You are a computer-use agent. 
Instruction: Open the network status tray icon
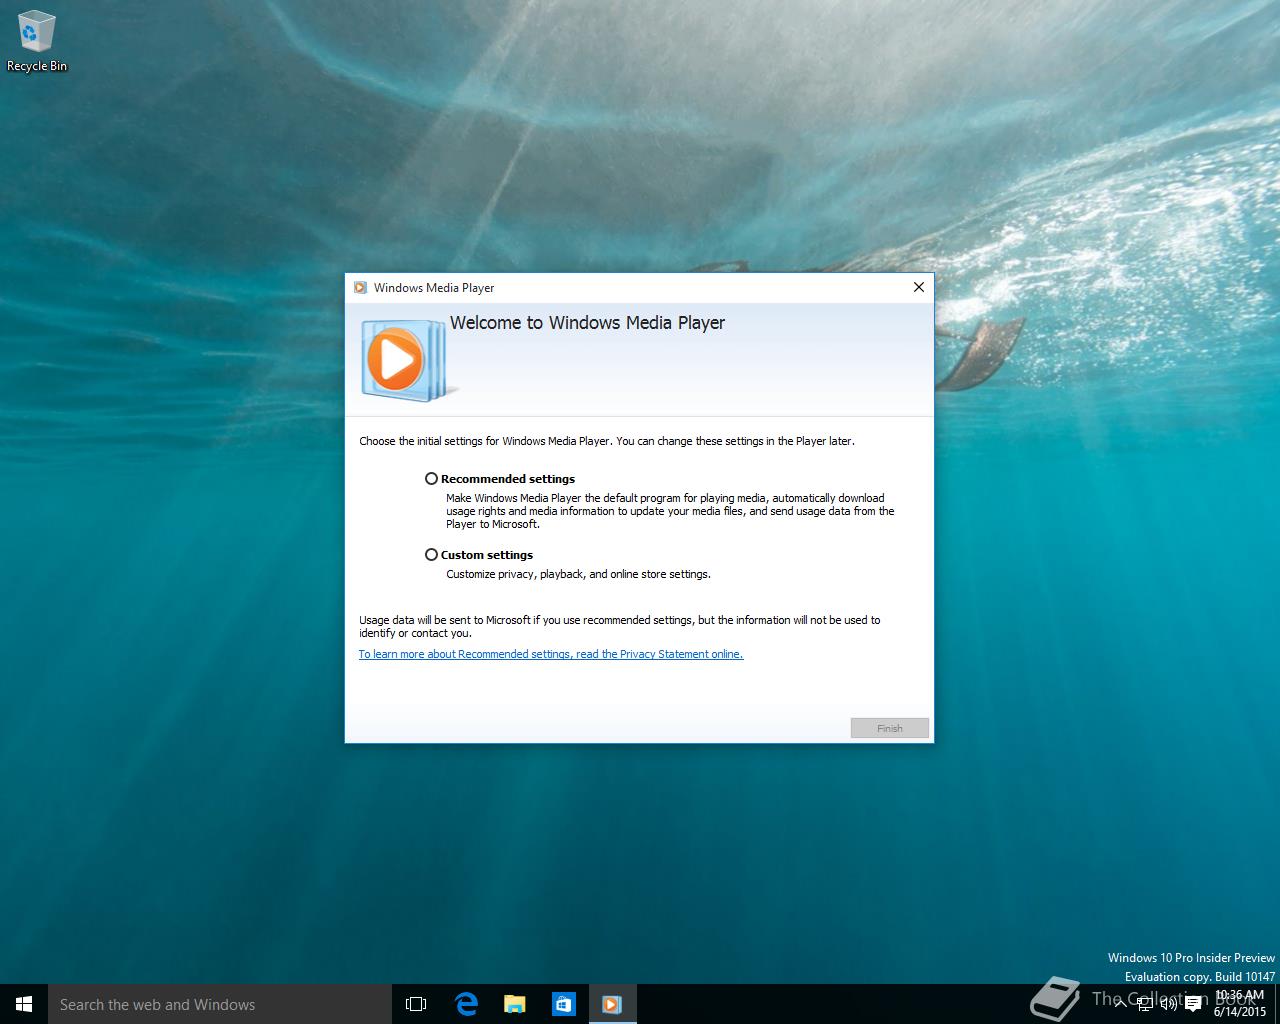1145,1004
